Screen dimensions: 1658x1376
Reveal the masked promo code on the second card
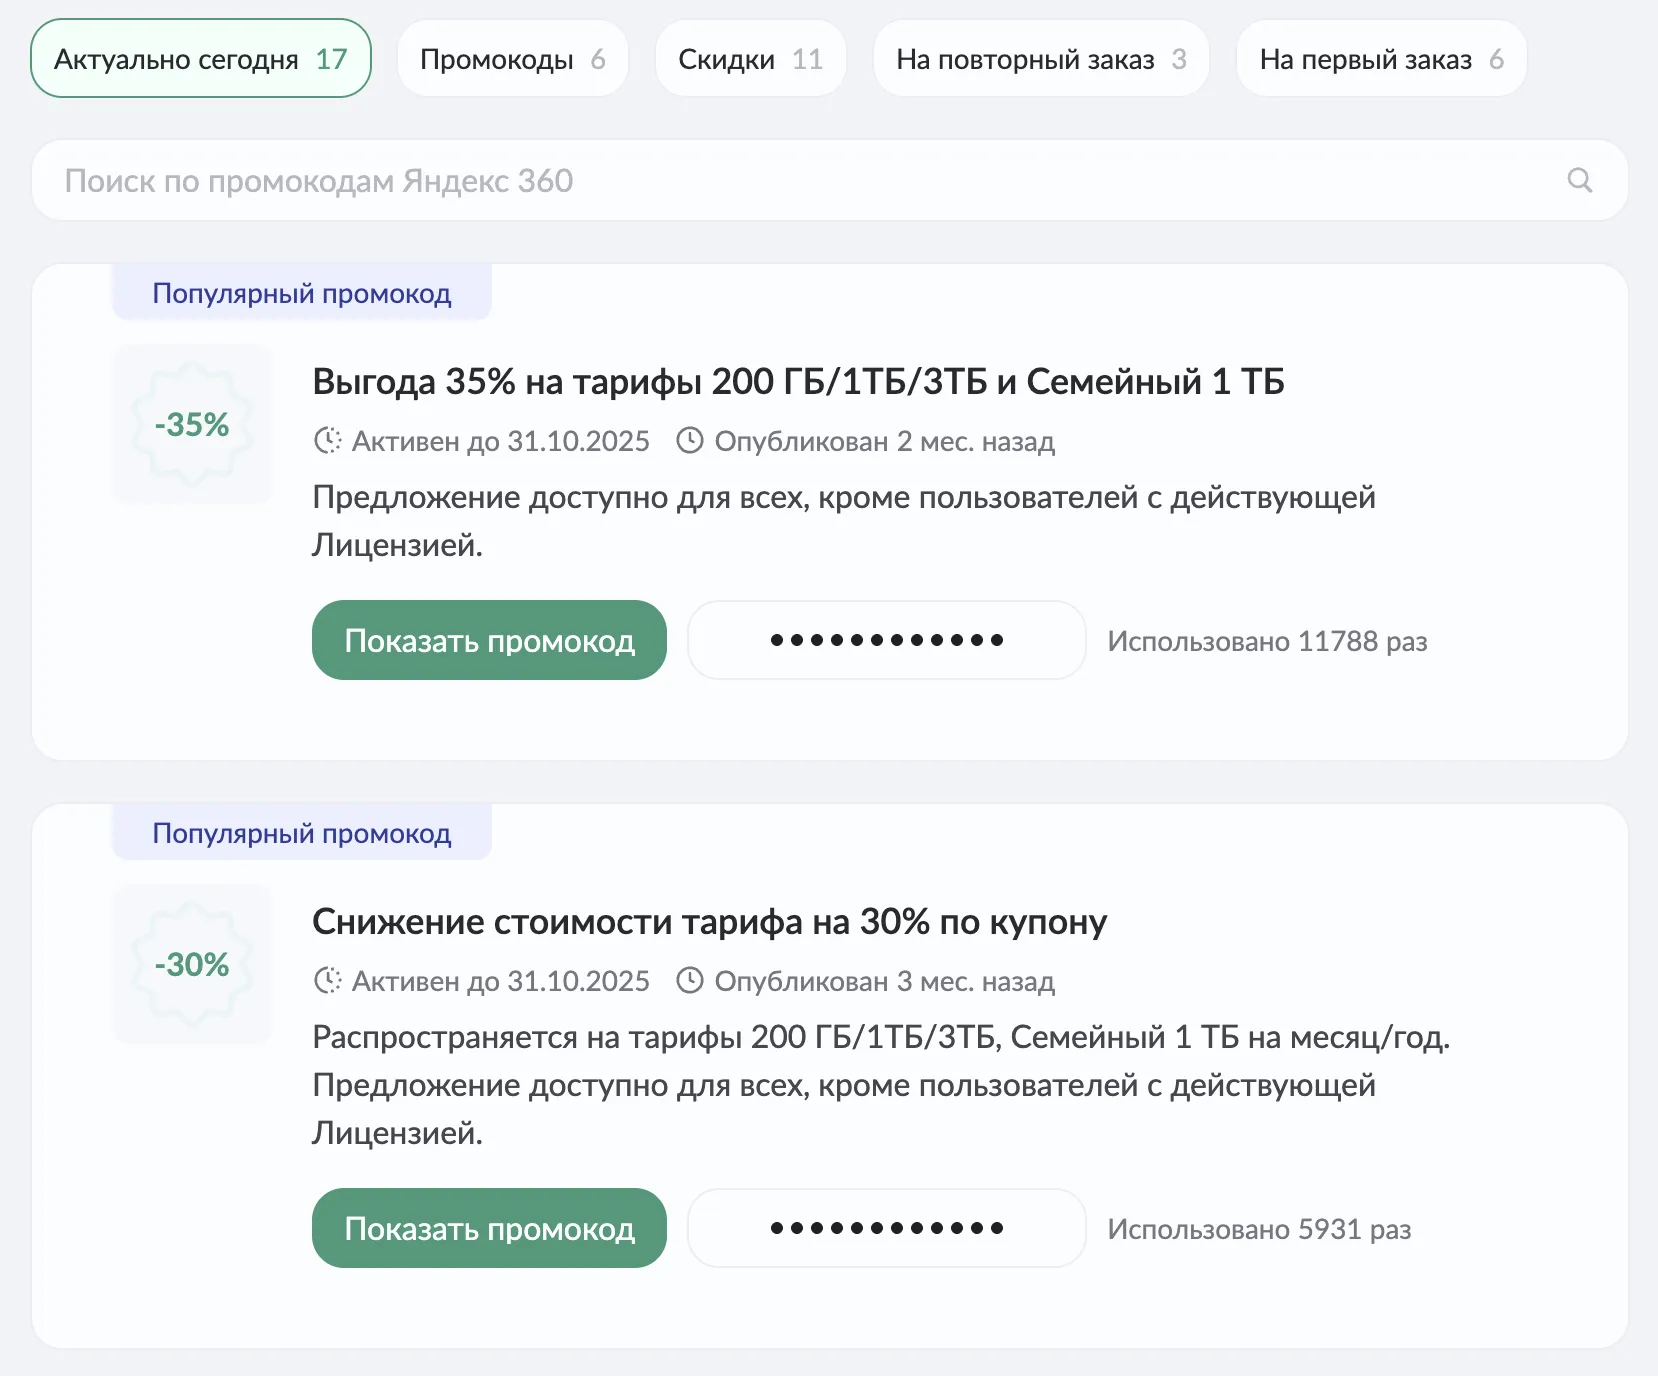click(x=885, y=1228)
